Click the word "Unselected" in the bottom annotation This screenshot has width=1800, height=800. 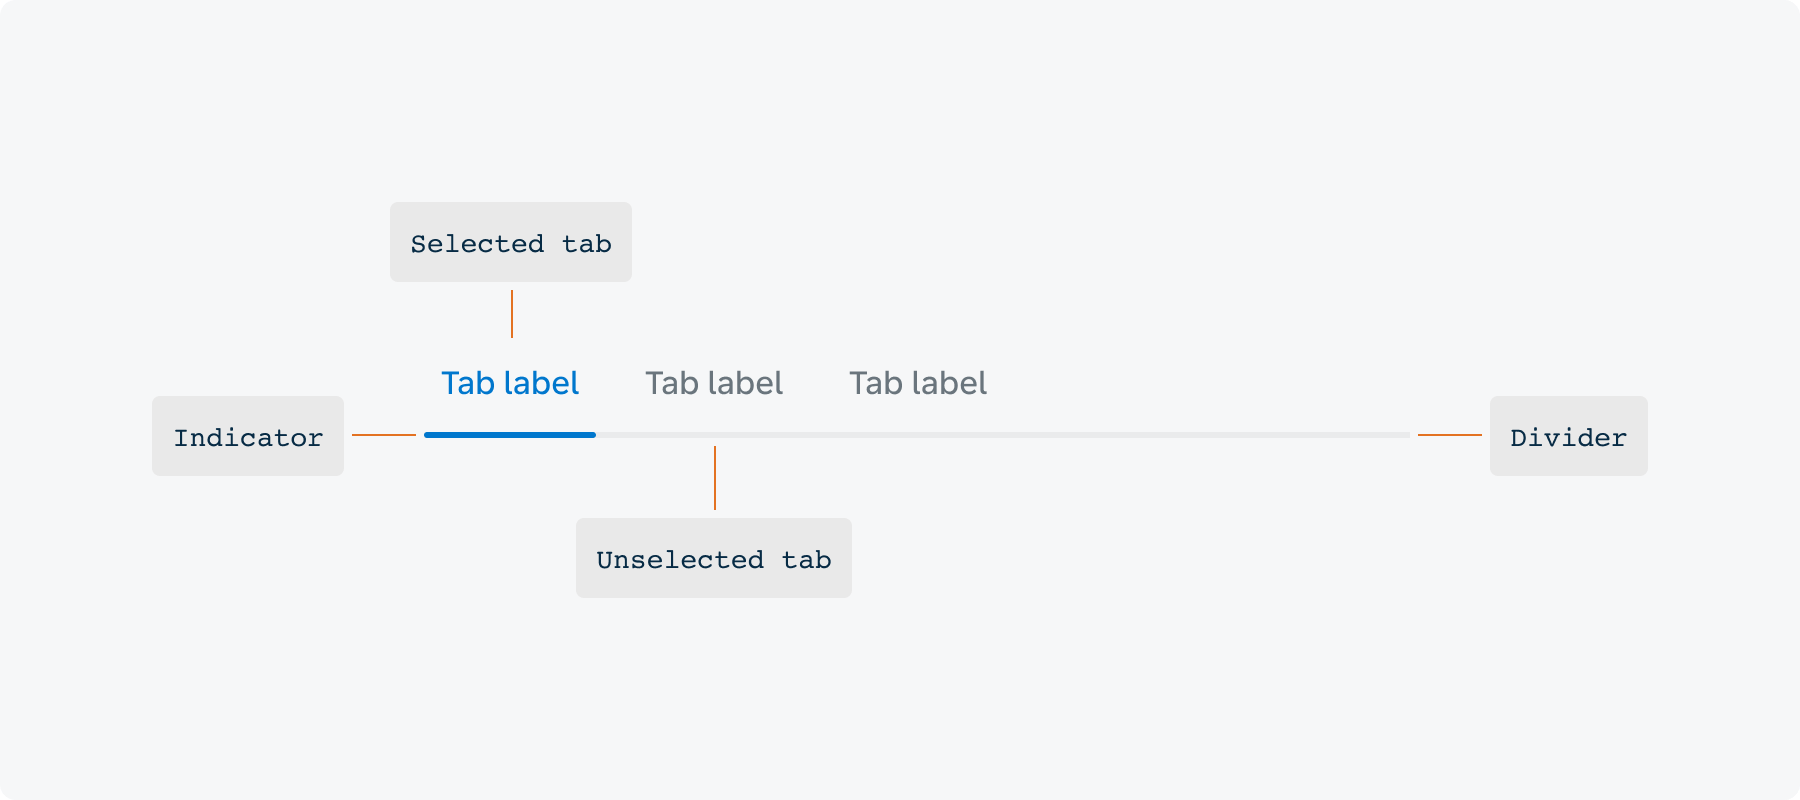point(680,560)
